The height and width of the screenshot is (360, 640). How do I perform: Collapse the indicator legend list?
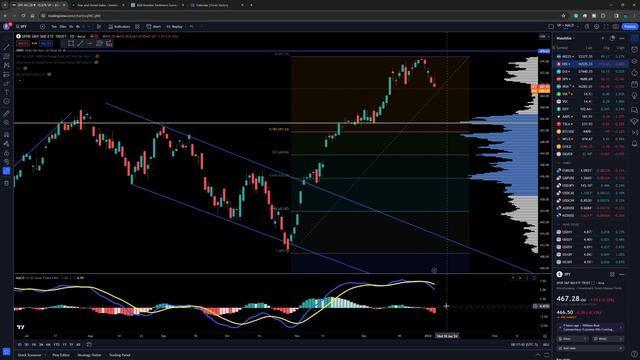point(20,80)
